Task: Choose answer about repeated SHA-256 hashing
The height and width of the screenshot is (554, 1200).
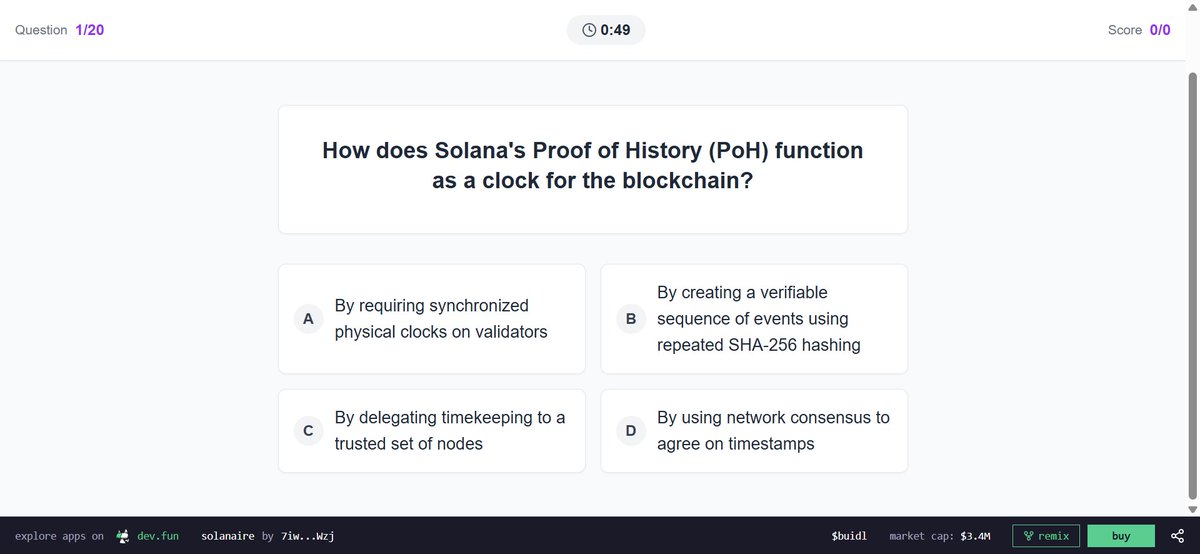Action: tap(754, 319)
